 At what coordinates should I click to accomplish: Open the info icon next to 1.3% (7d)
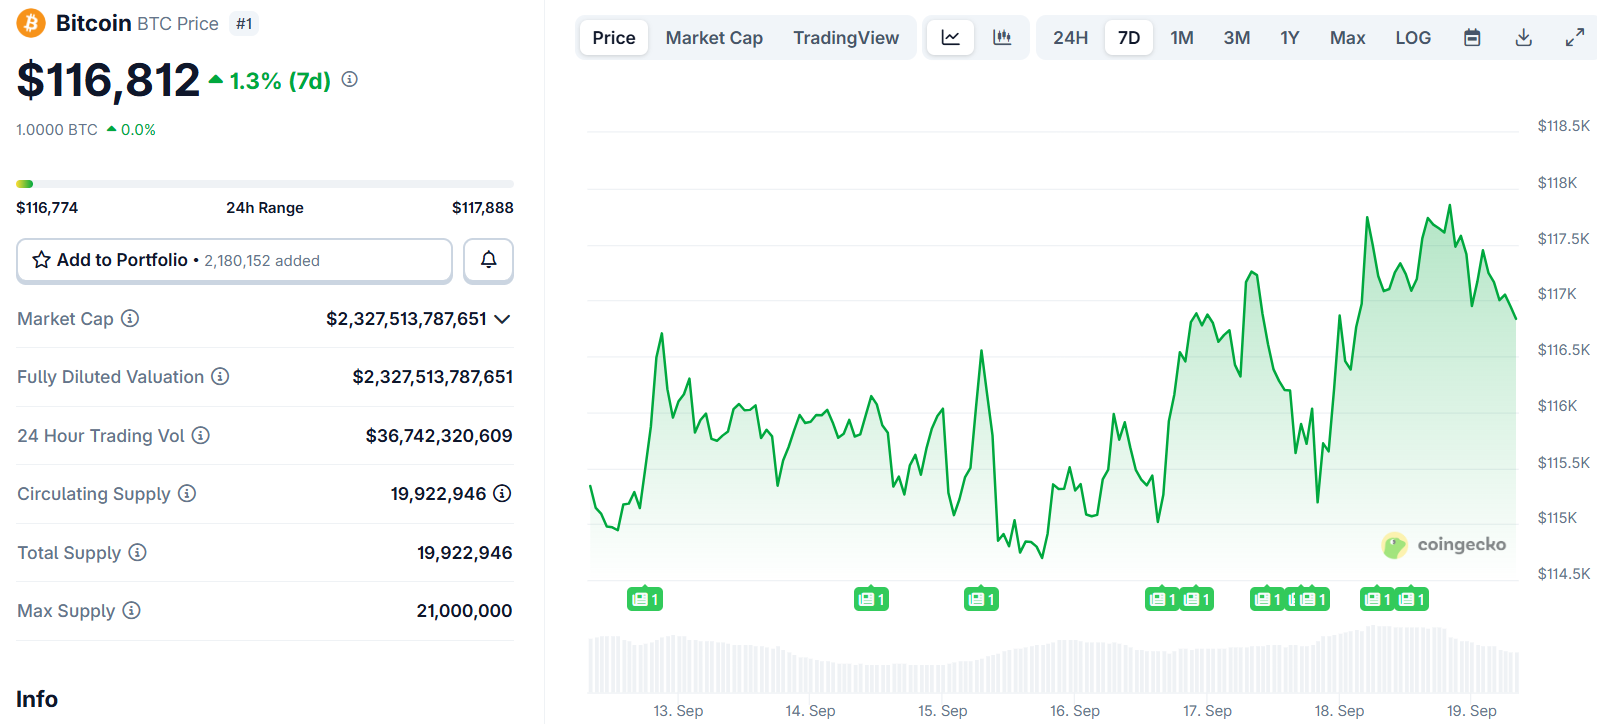(350, 79)
